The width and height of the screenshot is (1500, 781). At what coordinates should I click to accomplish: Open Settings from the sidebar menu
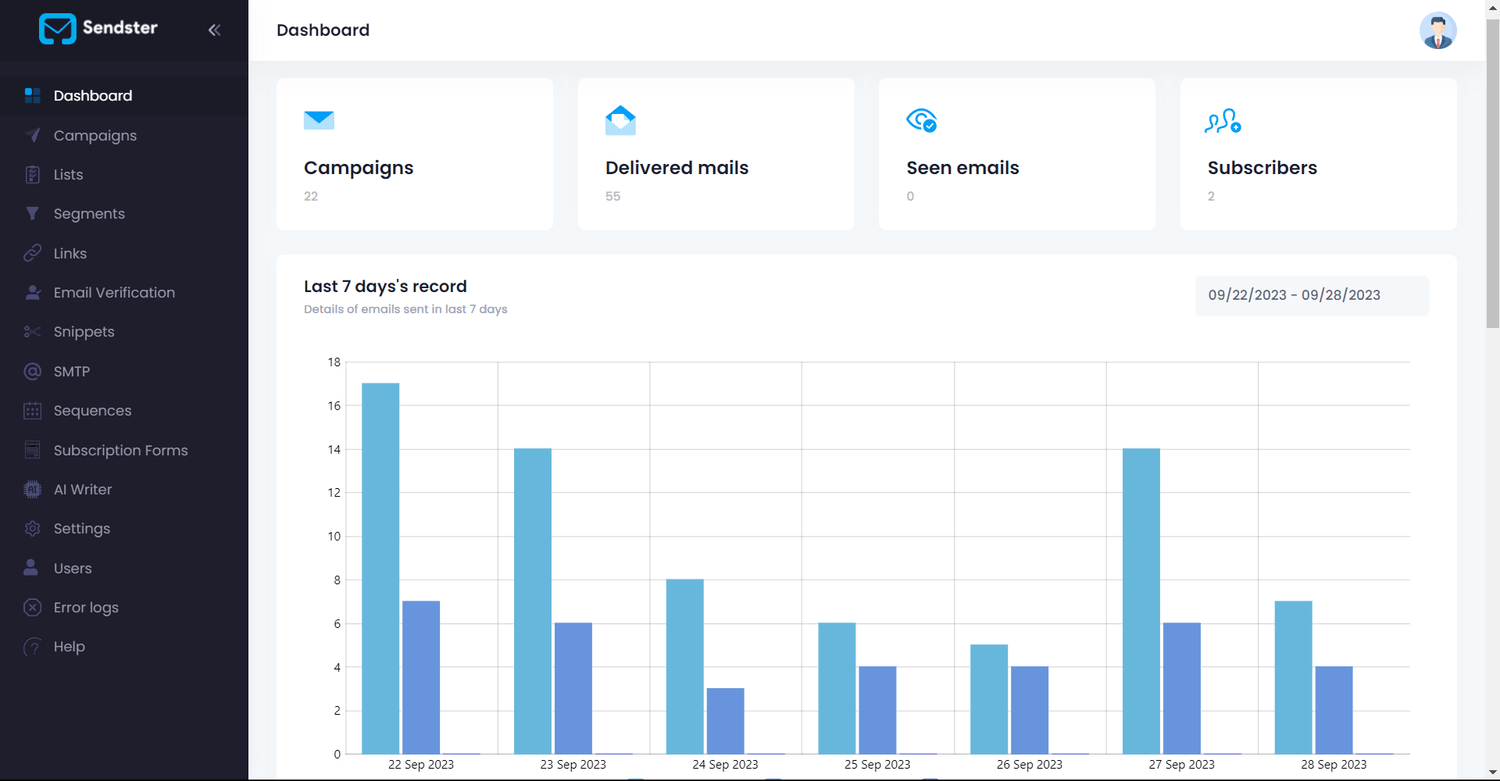(33, 528)
